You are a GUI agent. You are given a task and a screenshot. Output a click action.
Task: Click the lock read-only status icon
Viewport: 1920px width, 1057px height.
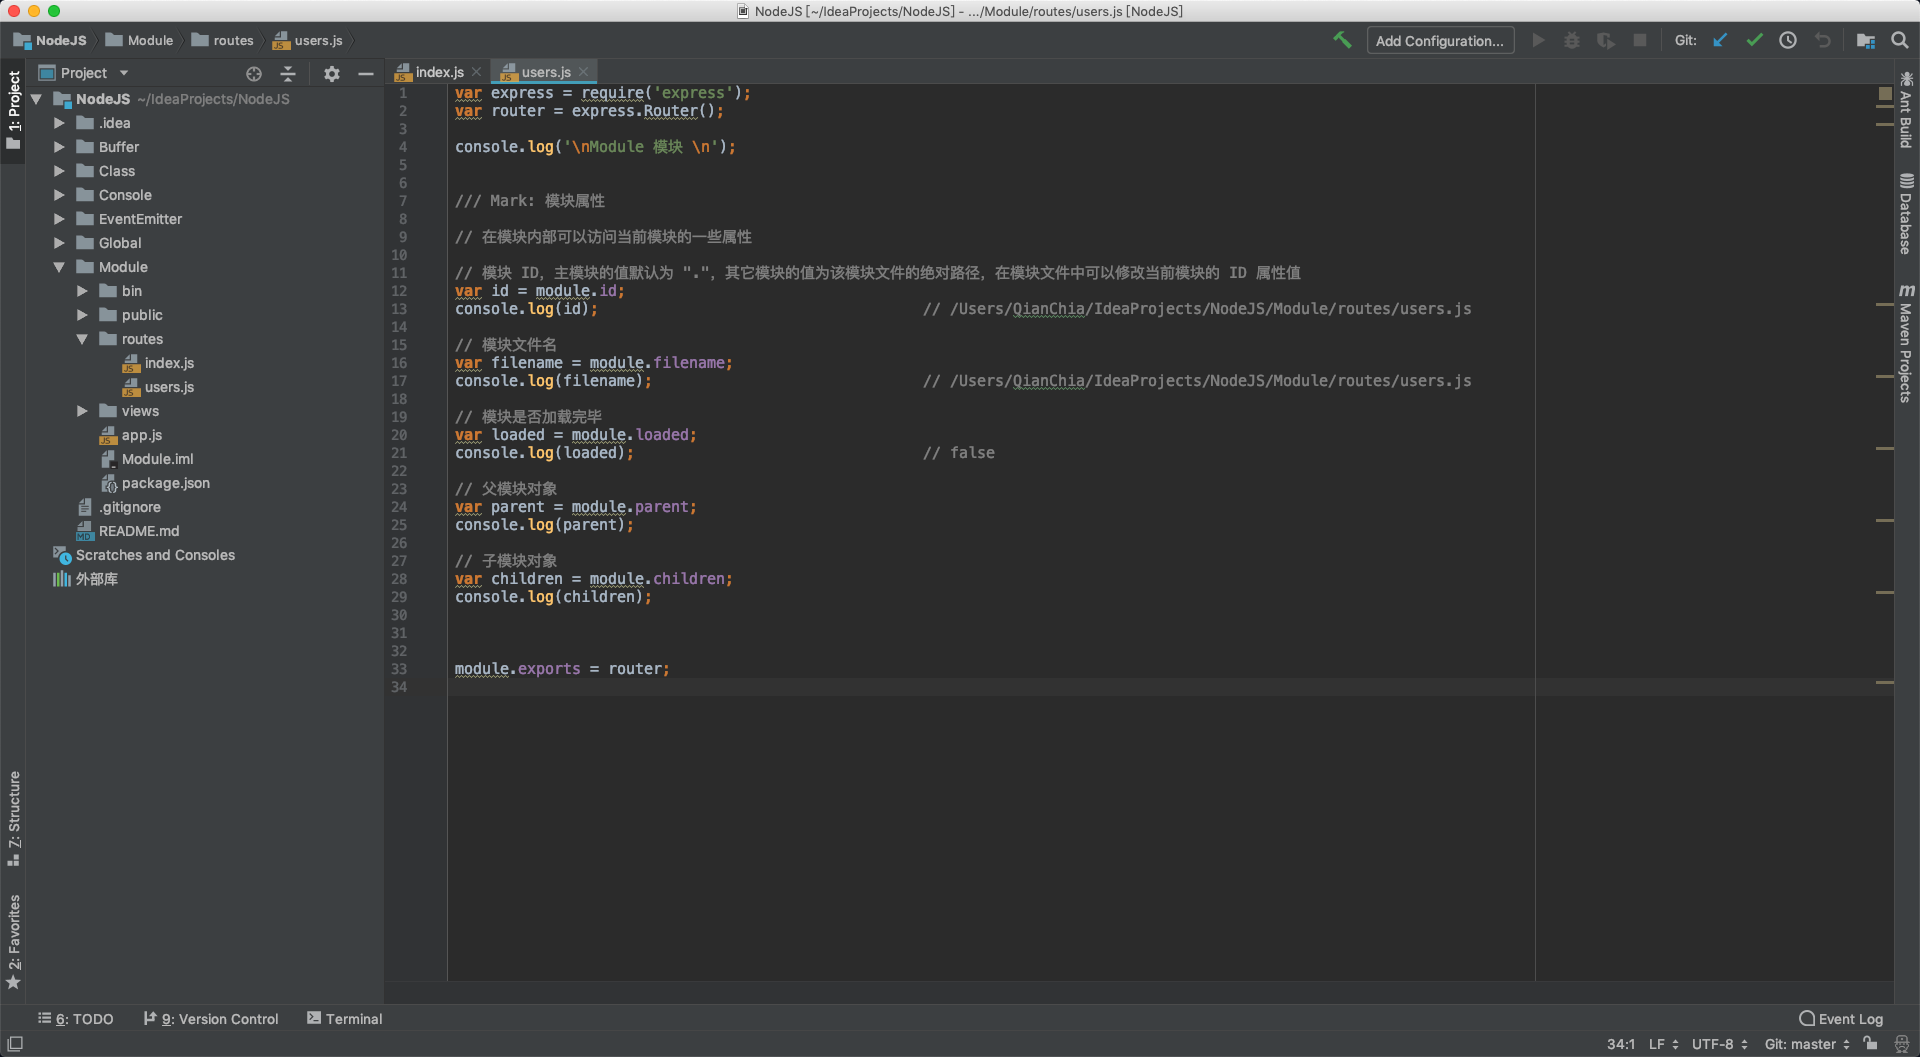point(1871,1043)
